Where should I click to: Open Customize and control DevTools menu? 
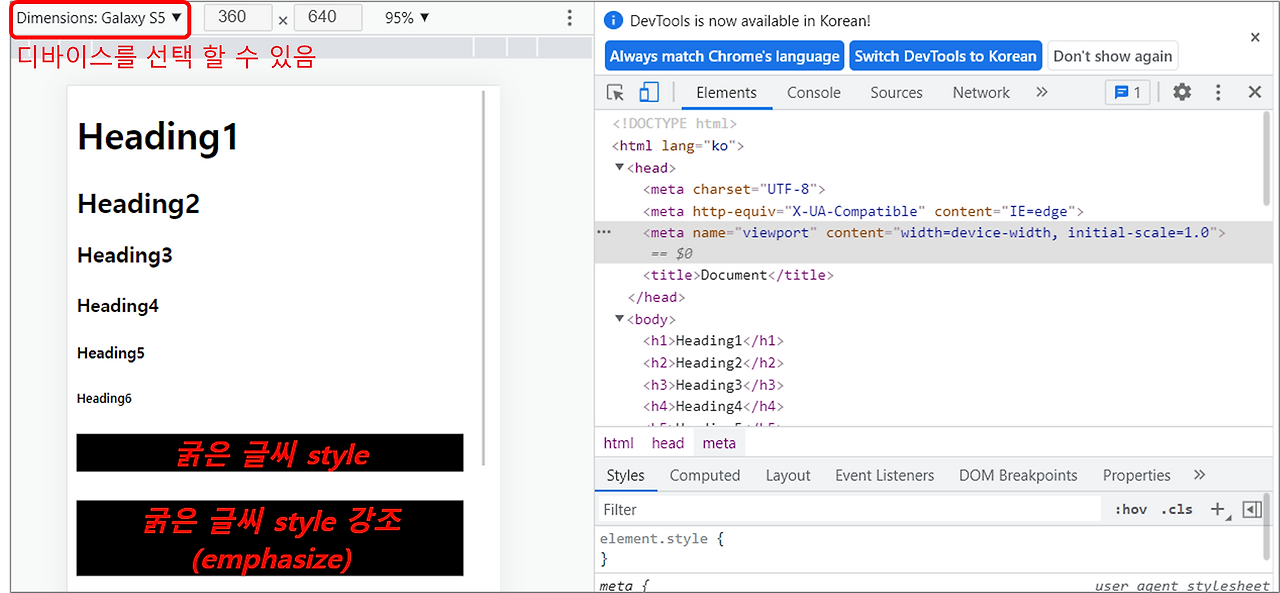1218,93
